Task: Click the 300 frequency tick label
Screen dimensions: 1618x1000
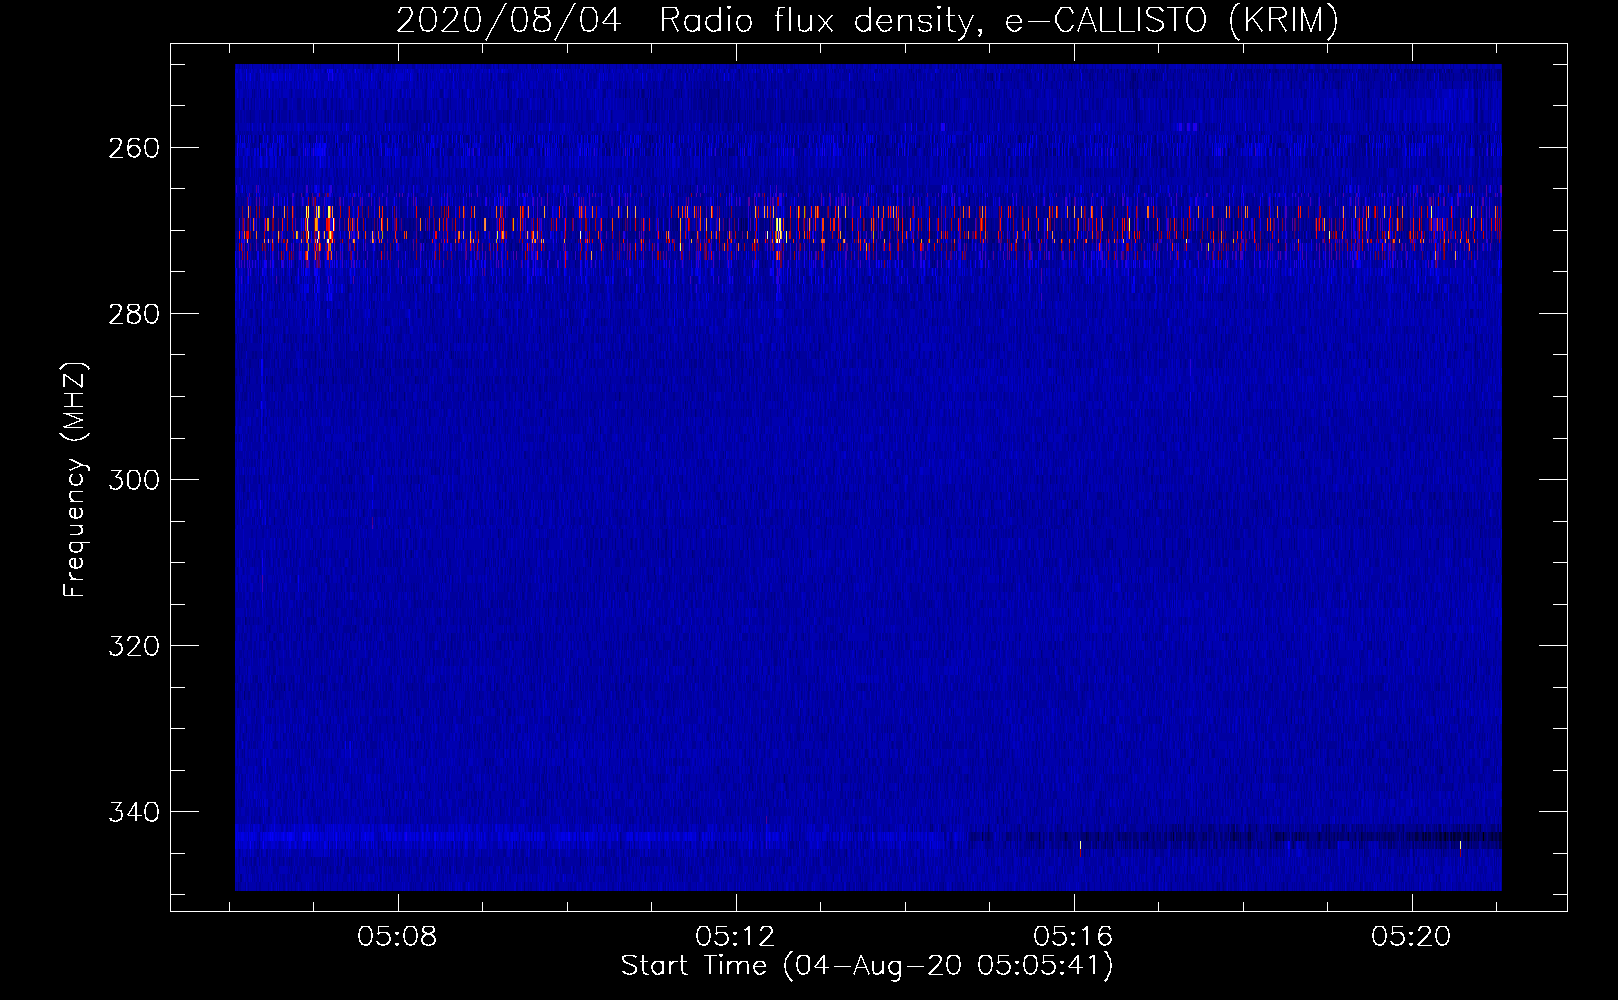Action: point(133,480)
